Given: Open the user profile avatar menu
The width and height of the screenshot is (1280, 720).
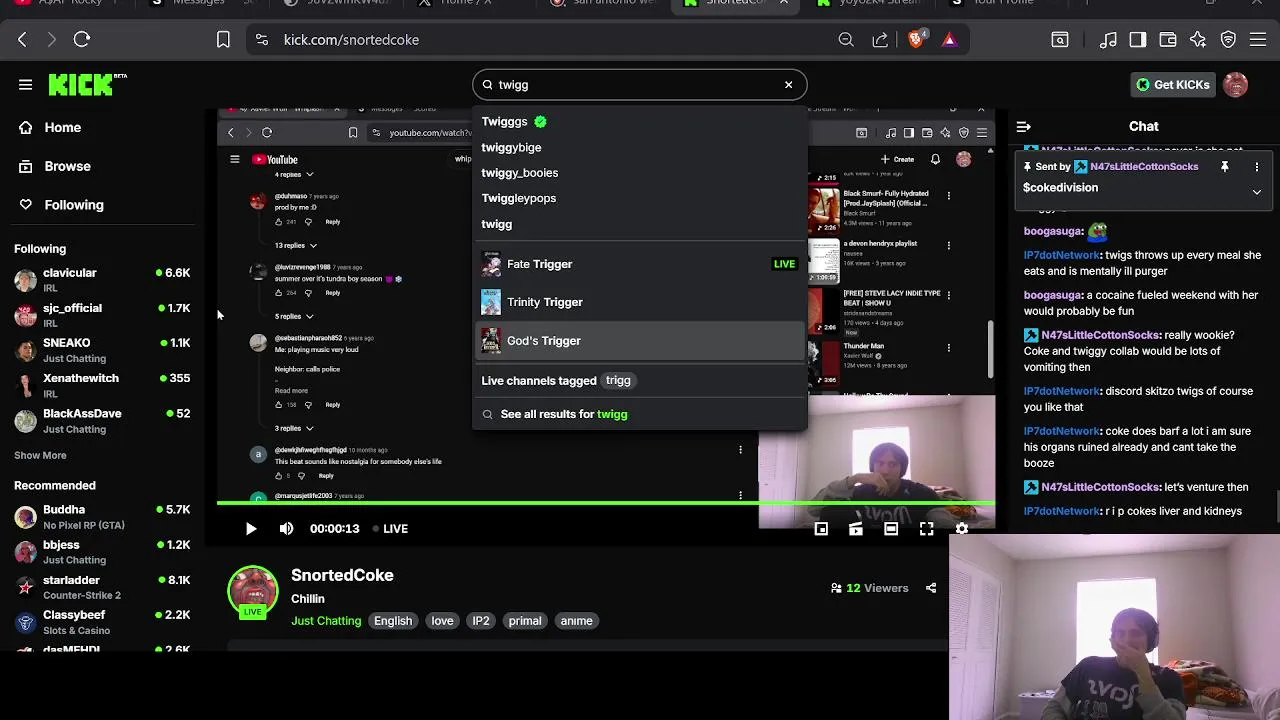Looking at the screenshot, I should (x=1236, y=85).
